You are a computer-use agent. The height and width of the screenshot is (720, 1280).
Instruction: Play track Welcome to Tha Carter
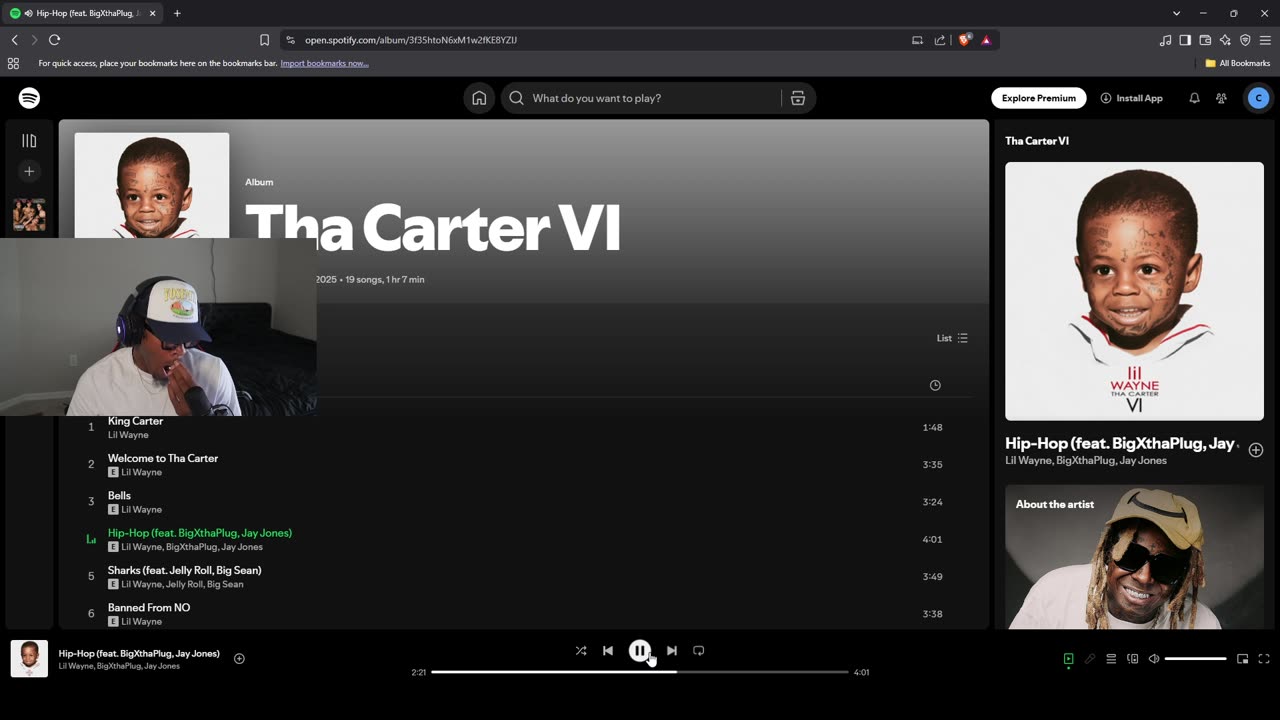(x=163, y=458)
